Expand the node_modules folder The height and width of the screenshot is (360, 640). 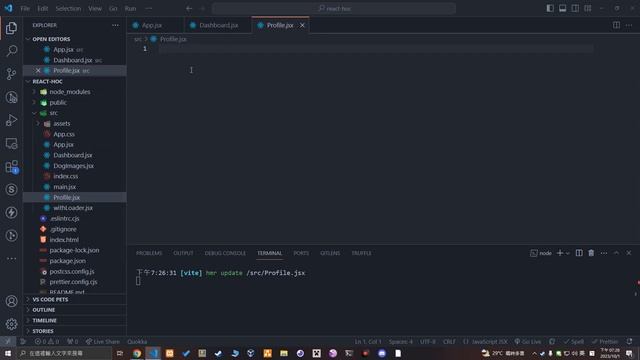coord(34,92)
